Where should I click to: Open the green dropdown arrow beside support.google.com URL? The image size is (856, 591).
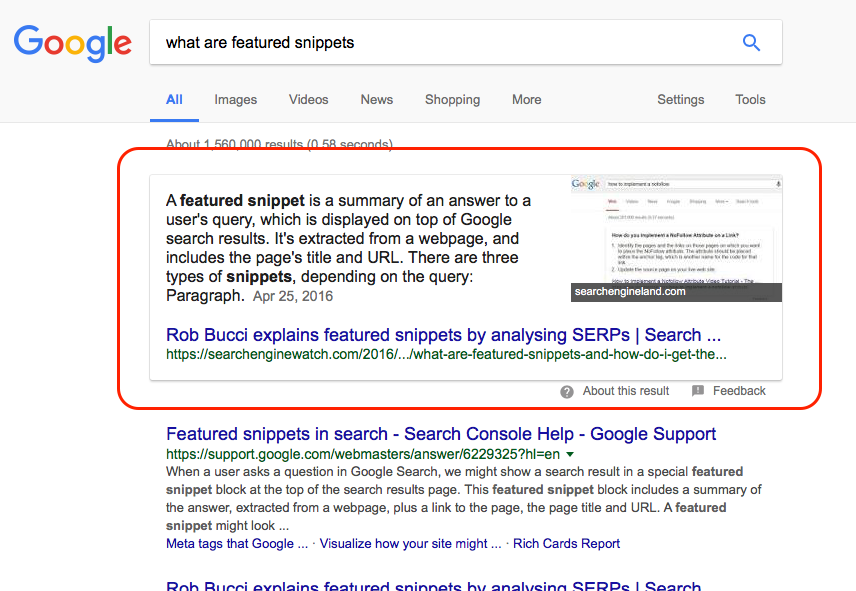tap(570, 454)
